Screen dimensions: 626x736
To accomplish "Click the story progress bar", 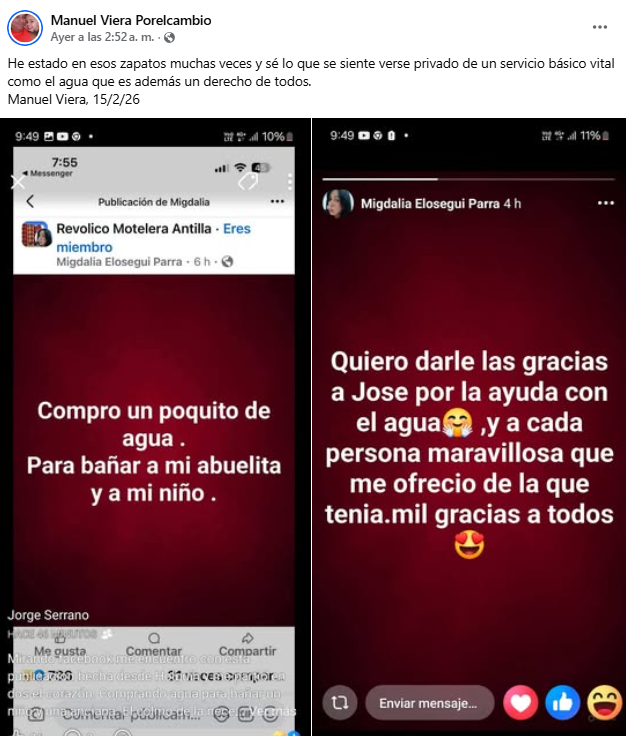I will click(468, 179).
